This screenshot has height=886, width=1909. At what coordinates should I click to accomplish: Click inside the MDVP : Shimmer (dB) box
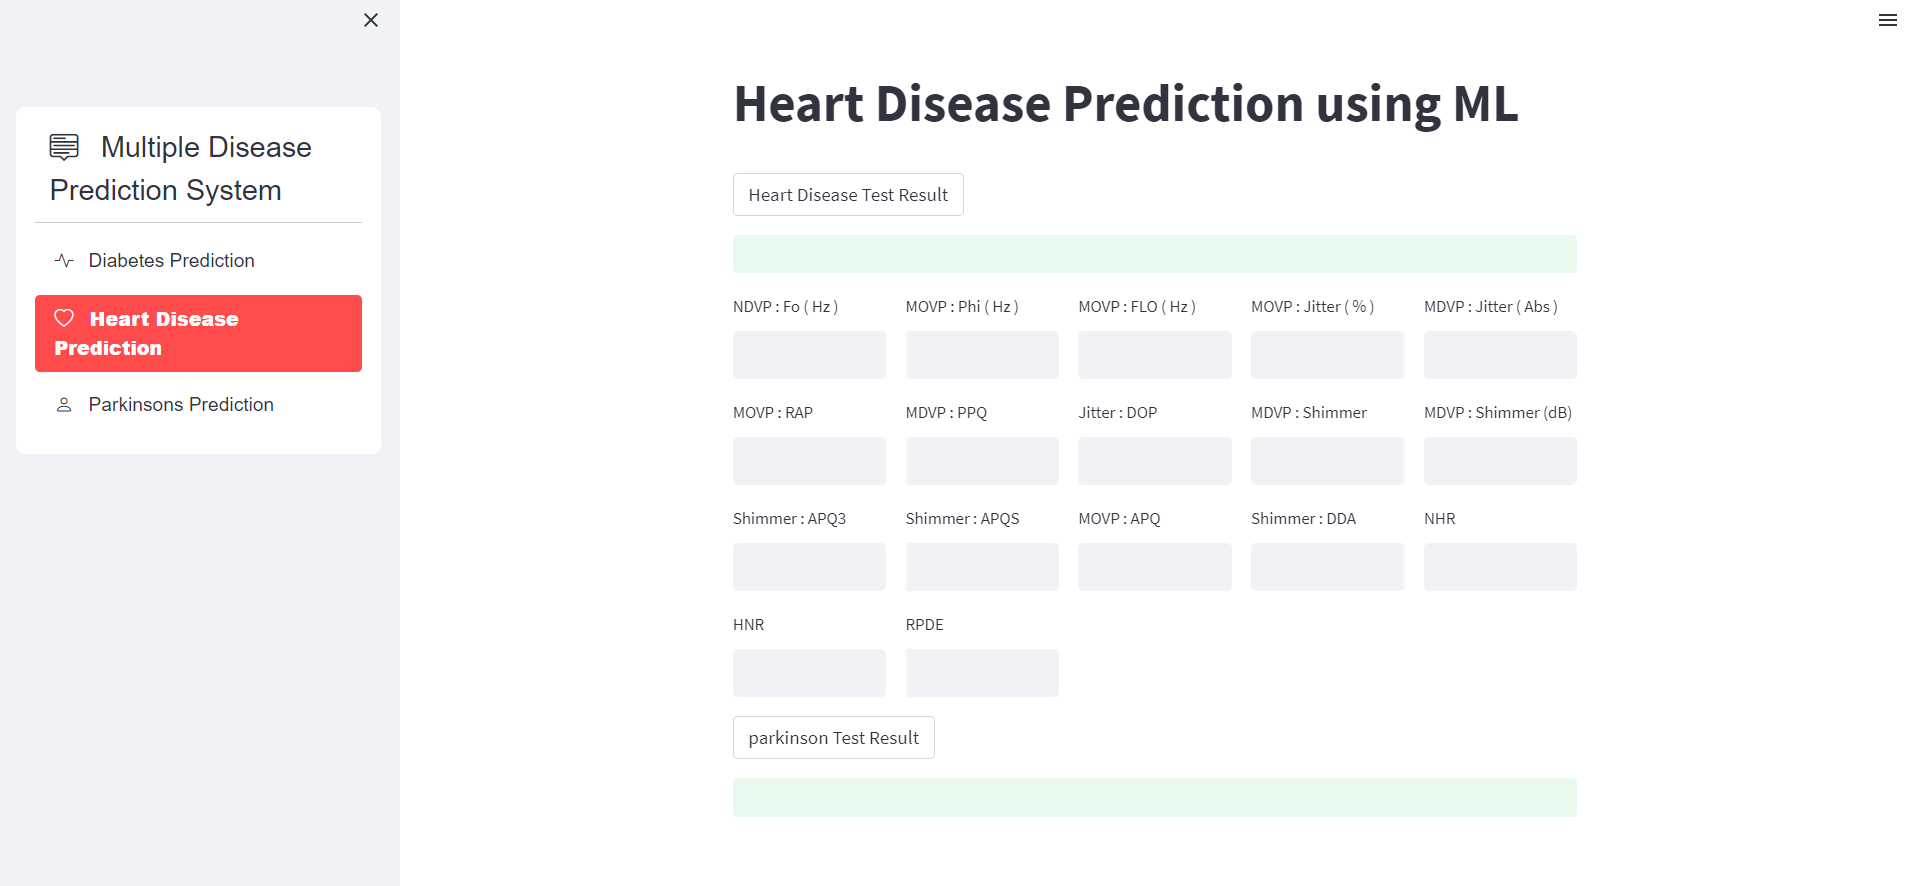tap(1499, 461)
